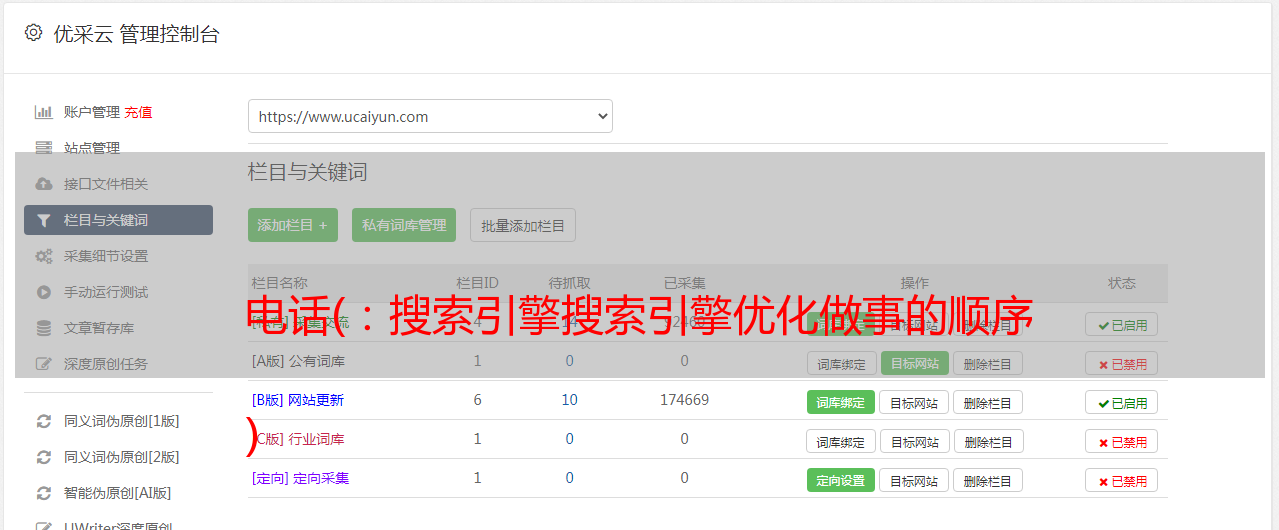
Task: Click the 栏目名称 column header
Action: tap(279, 283)
